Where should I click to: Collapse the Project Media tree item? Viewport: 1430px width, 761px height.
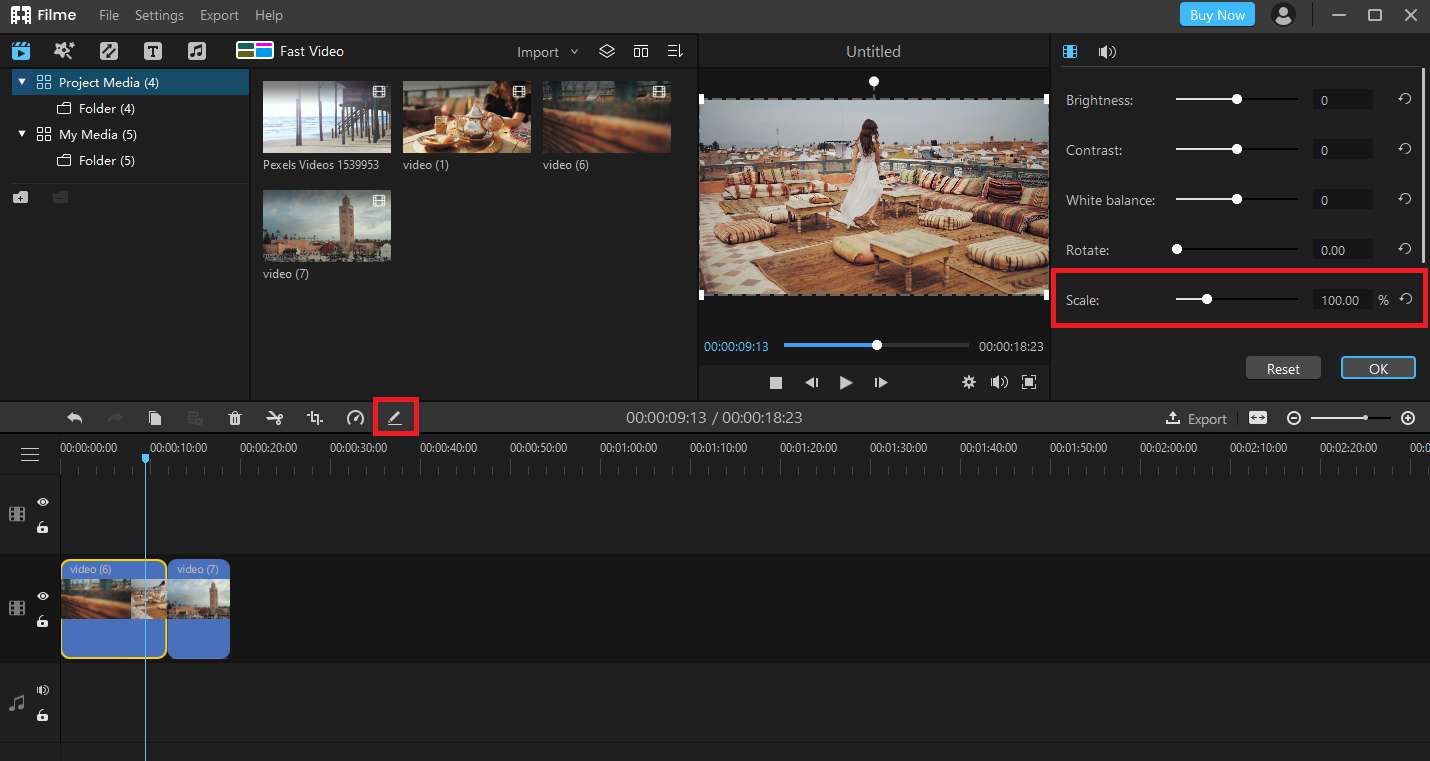point(22,82)
